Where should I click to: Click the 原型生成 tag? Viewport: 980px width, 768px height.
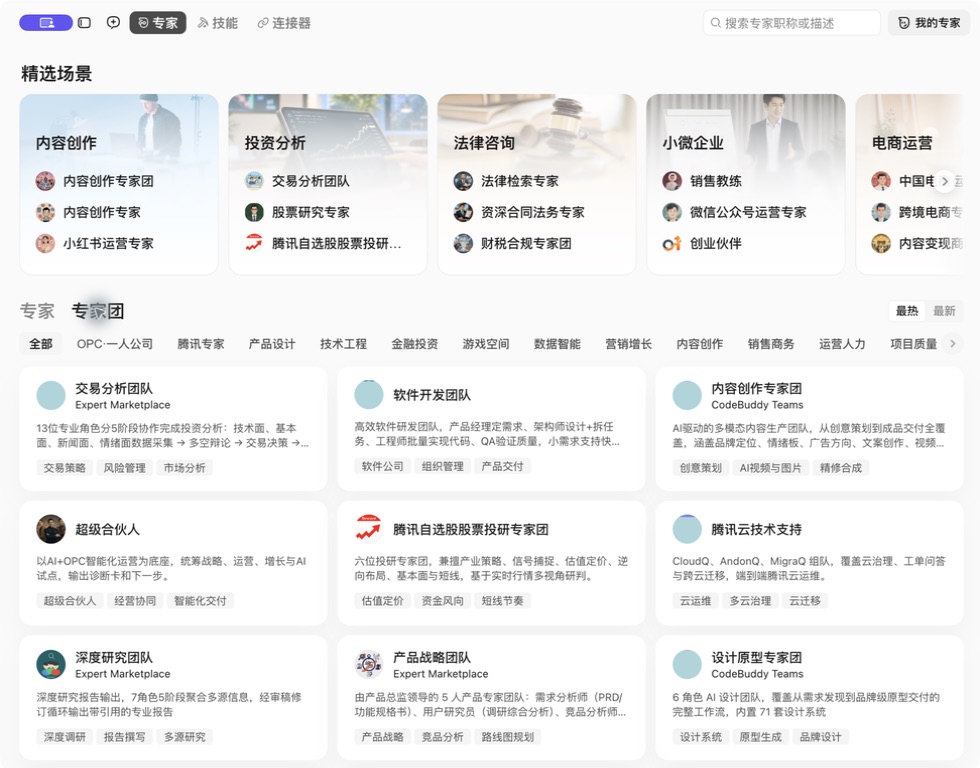(x=761, y=737)
